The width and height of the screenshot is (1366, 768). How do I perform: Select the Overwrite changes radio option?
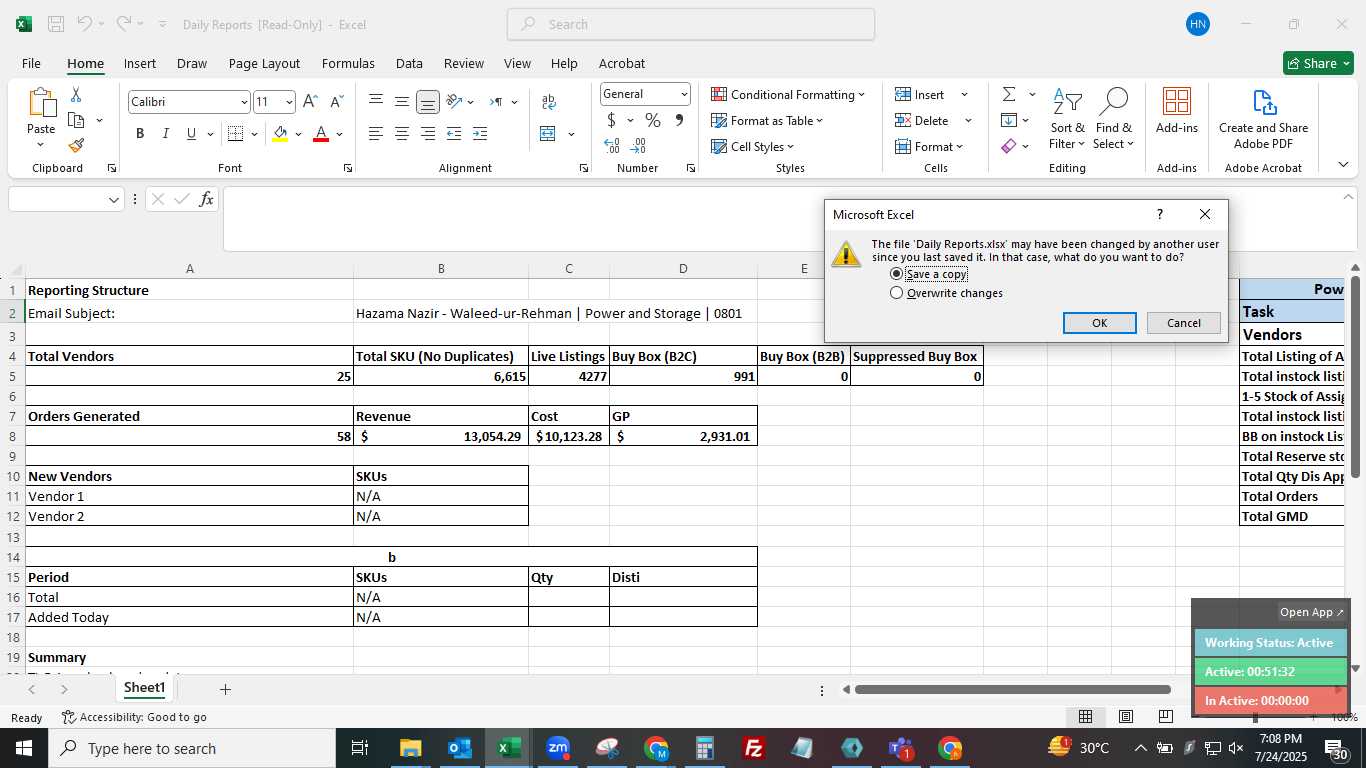[896, 293]
